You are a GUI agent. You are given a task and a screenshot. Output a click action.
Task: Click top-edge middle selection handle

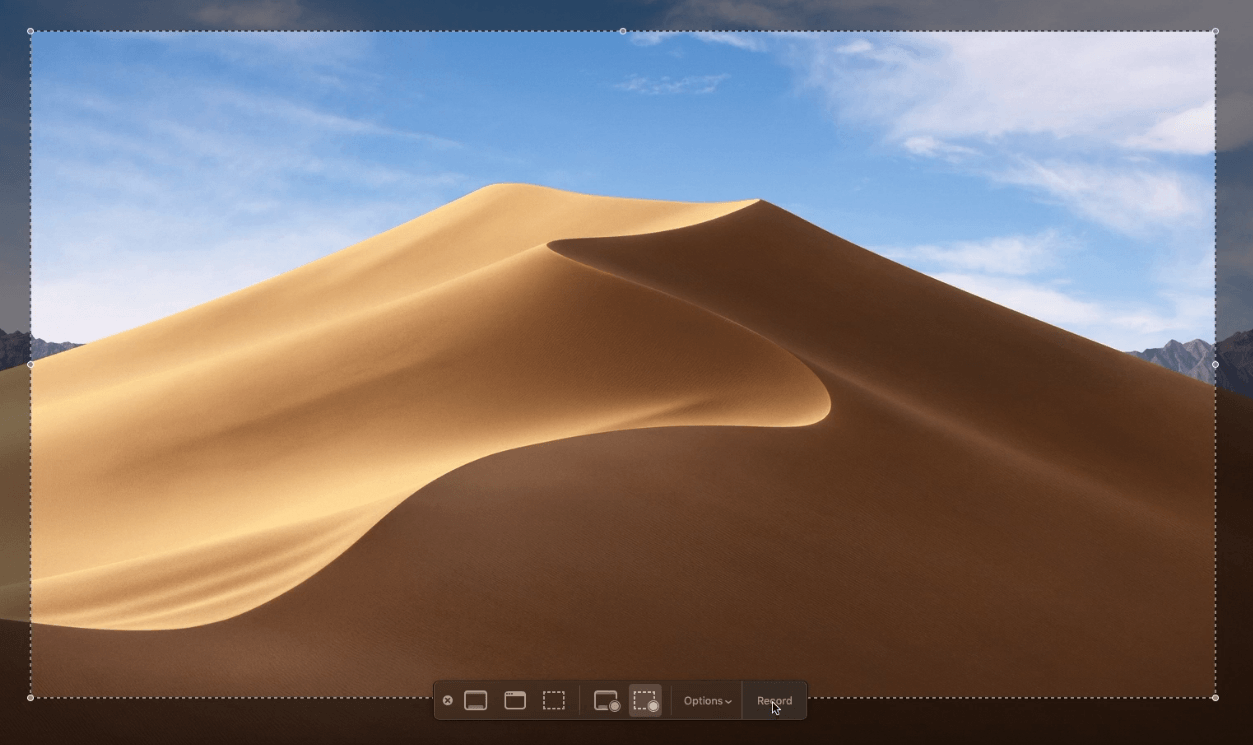coord(623,31)
